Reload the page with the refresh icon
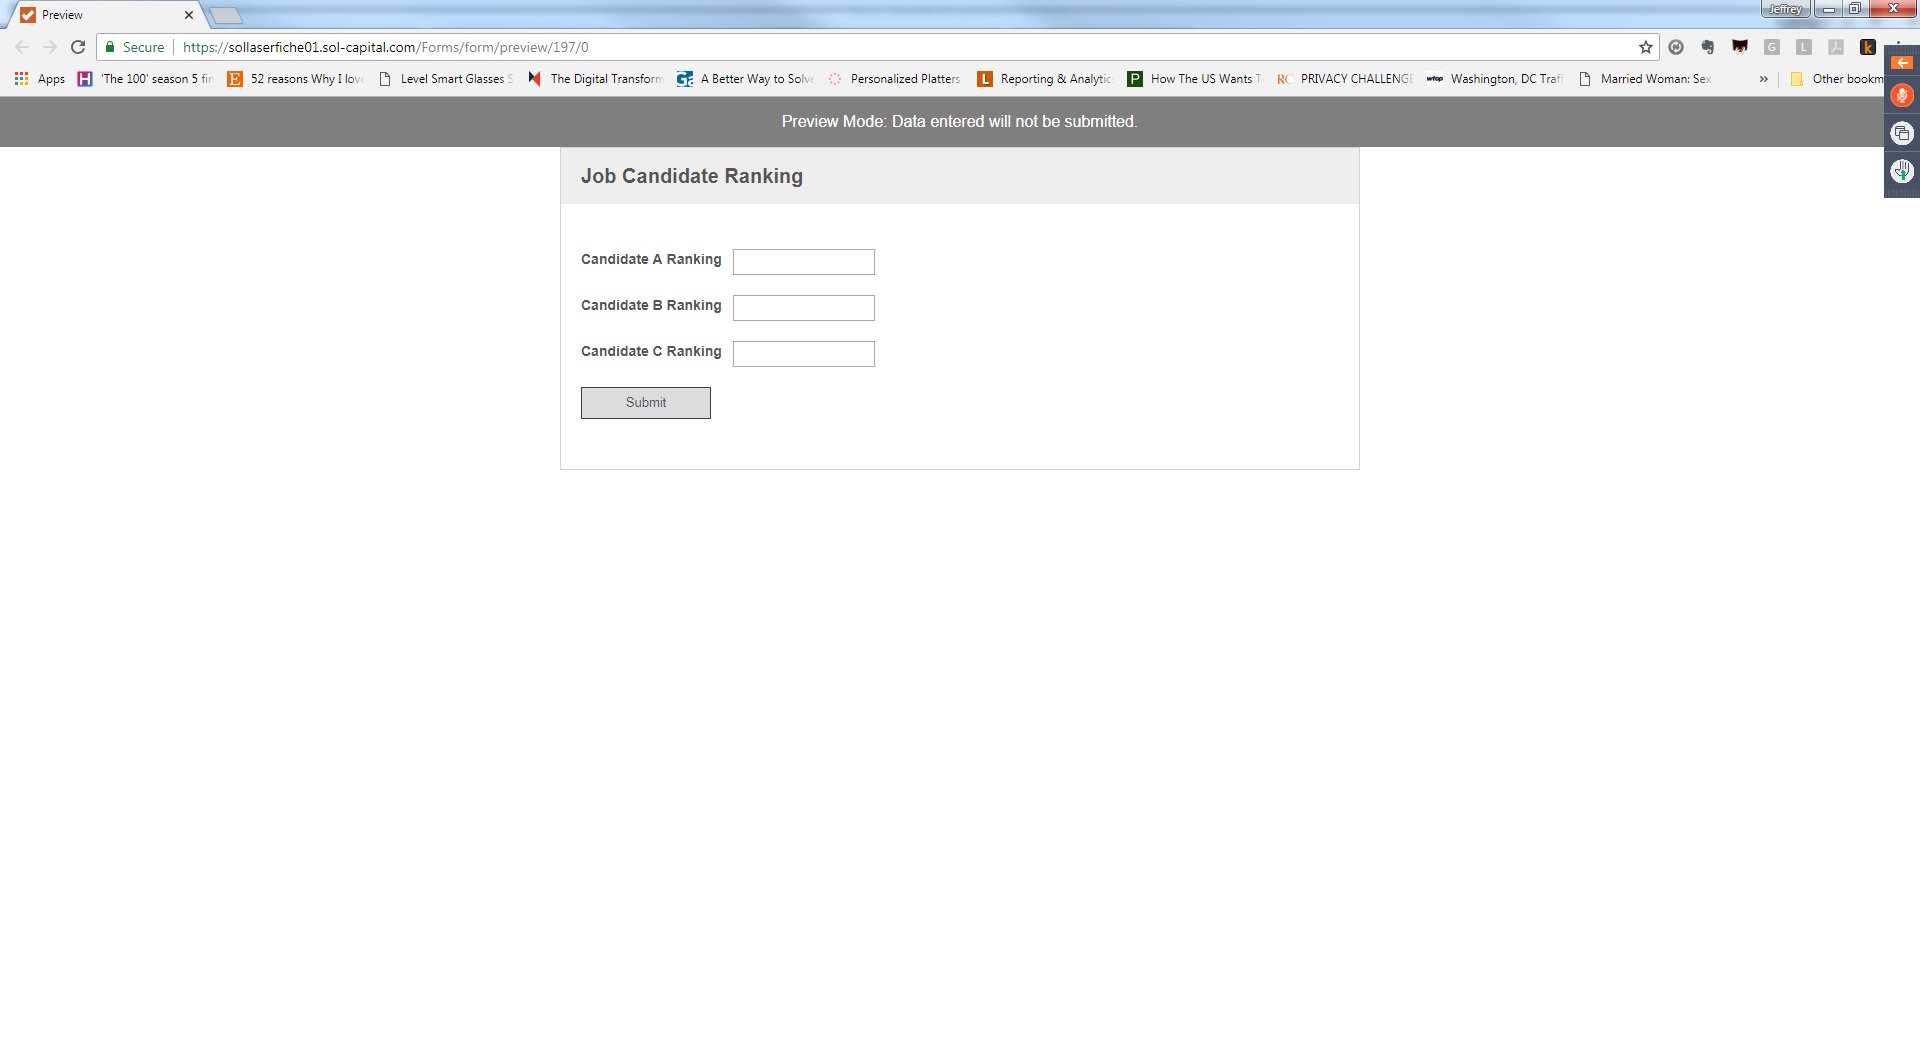1920x1040 pixels. 78,47
